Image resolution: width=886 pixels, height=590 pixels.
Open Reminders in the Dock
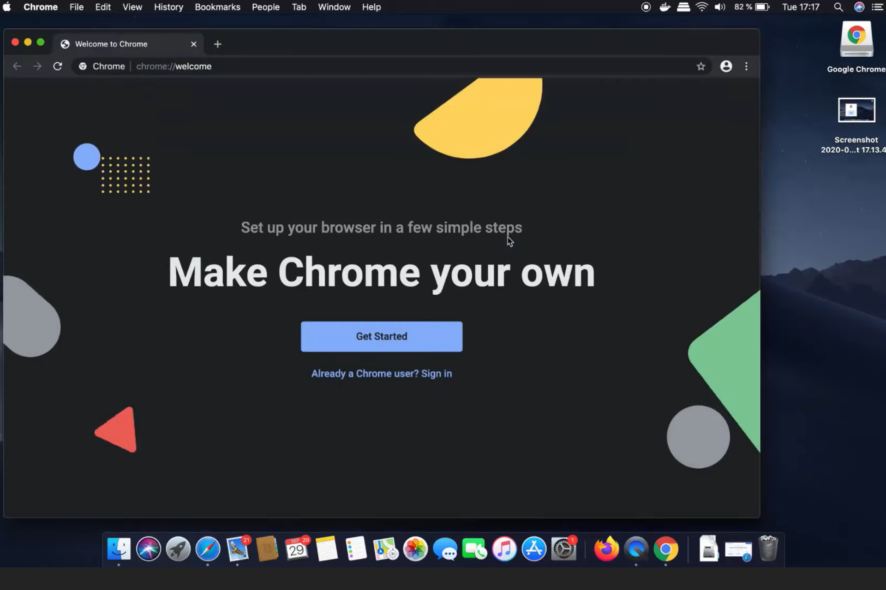pos(356,549)
